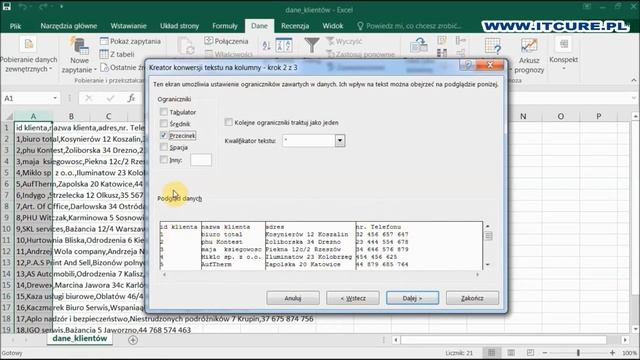Switch to Układ strony tab

pyautogui.click(x=179, y=26)
